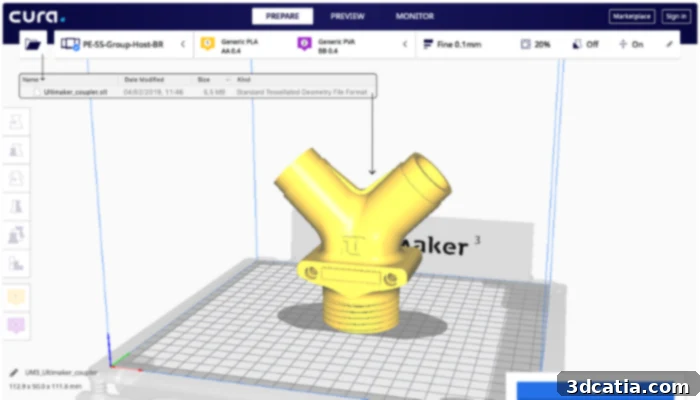
Task: Click the yellow extruder 1 icon
Action: pos(208,44)
